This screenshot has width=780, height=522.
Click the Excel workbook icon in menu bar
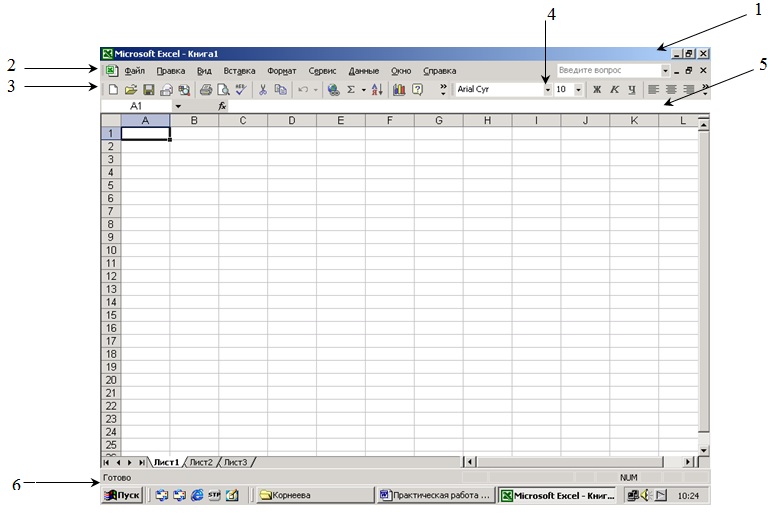112,71
